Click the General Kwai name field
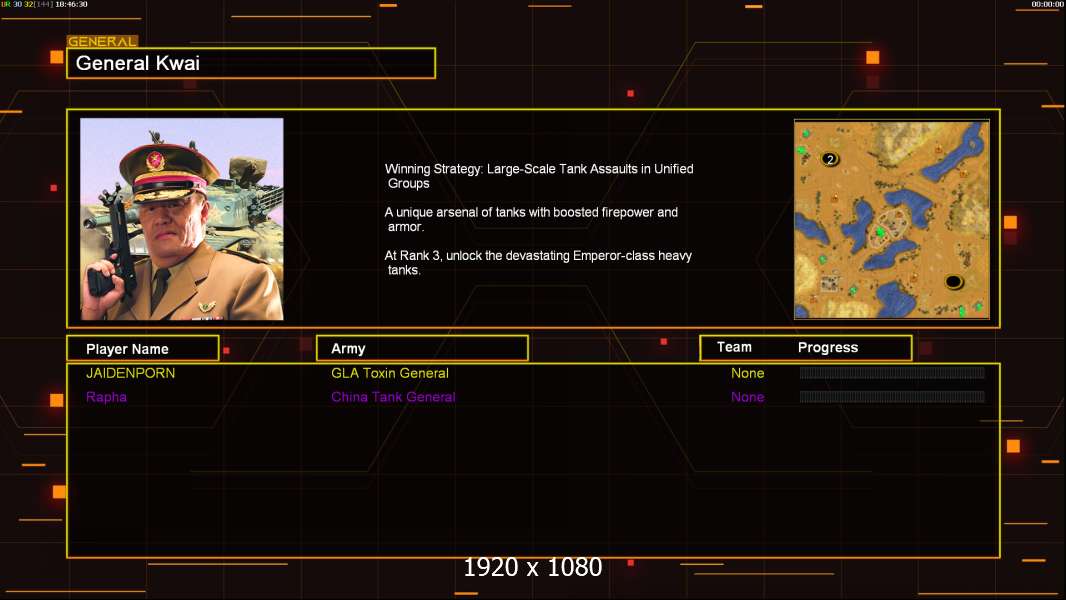The height and width of the screenshot is (600, 1066). tap(251, 63)
